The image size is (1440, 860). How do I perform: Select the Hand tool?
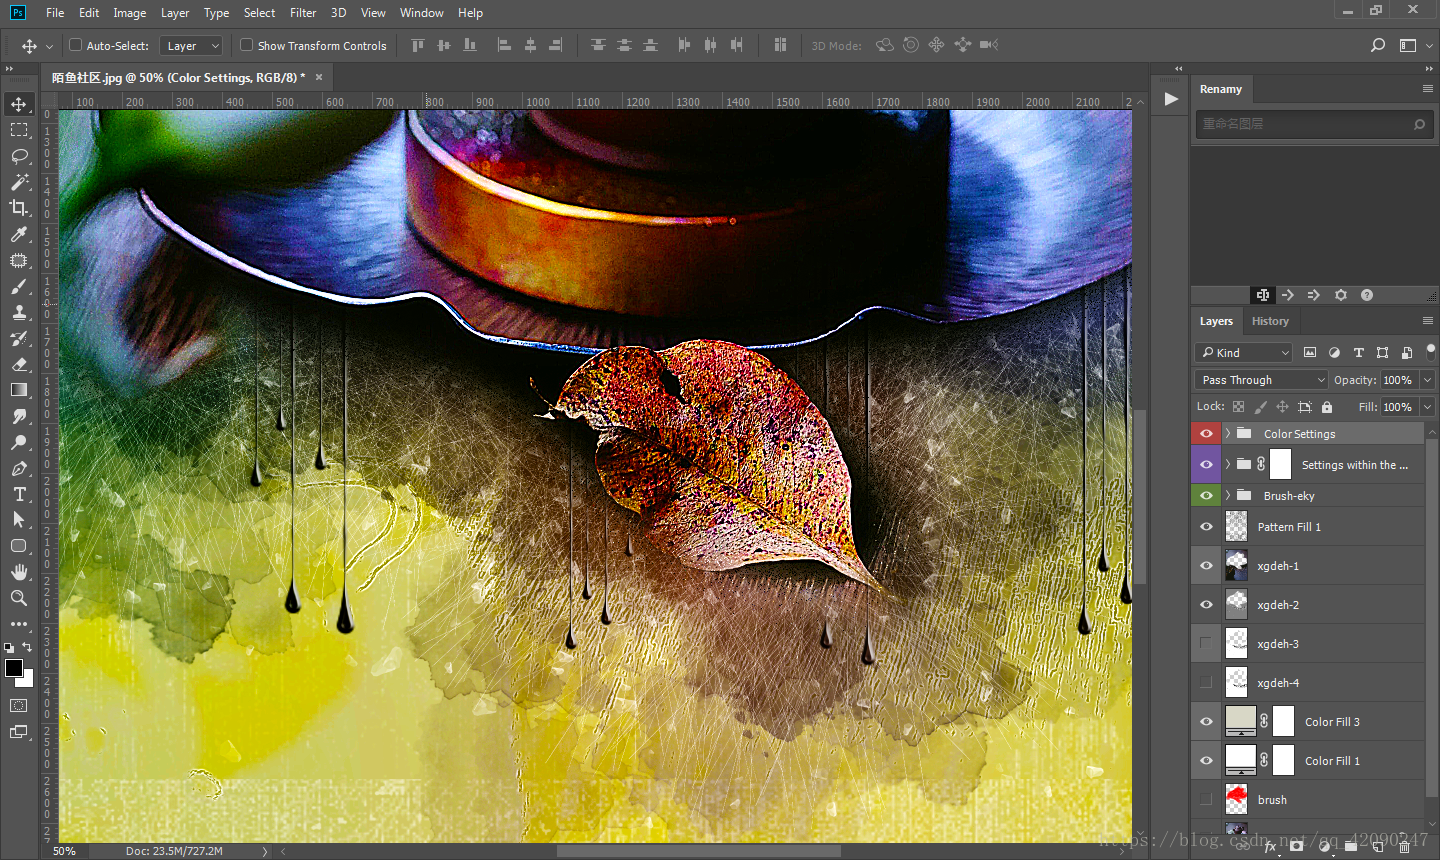[19, 572]
